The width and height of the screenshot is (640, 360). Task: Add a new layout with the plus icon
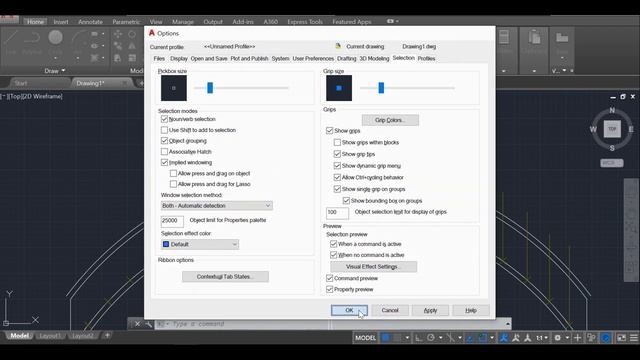click(x=107, y=336)
